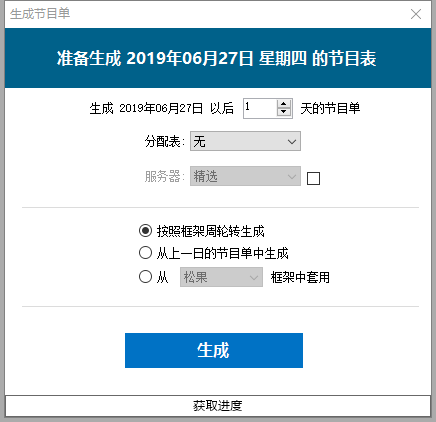This screenshot has height=422, width=436.
Task: Increase the days count with up arrow
Action: tap(284, 104)
